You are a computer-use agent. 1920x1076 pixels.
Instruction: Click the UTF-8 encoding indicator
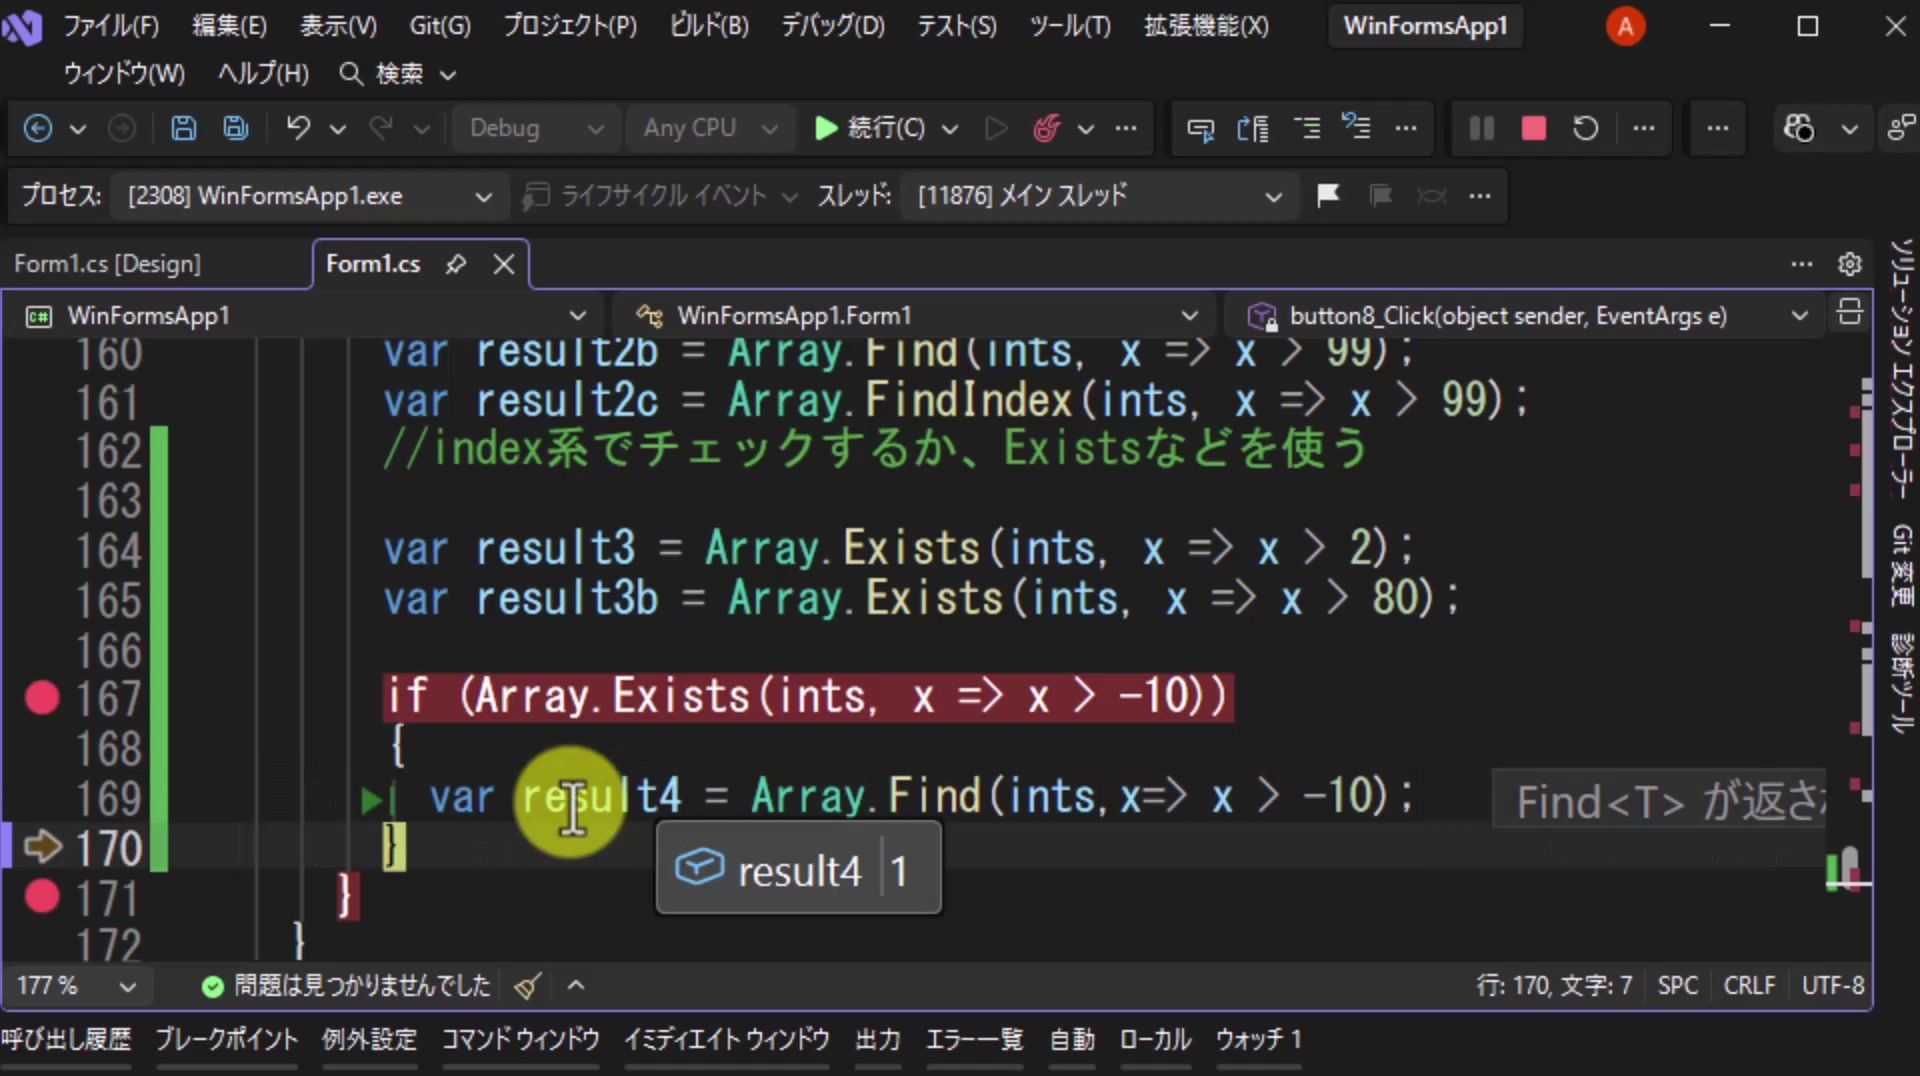point(1833,986)
